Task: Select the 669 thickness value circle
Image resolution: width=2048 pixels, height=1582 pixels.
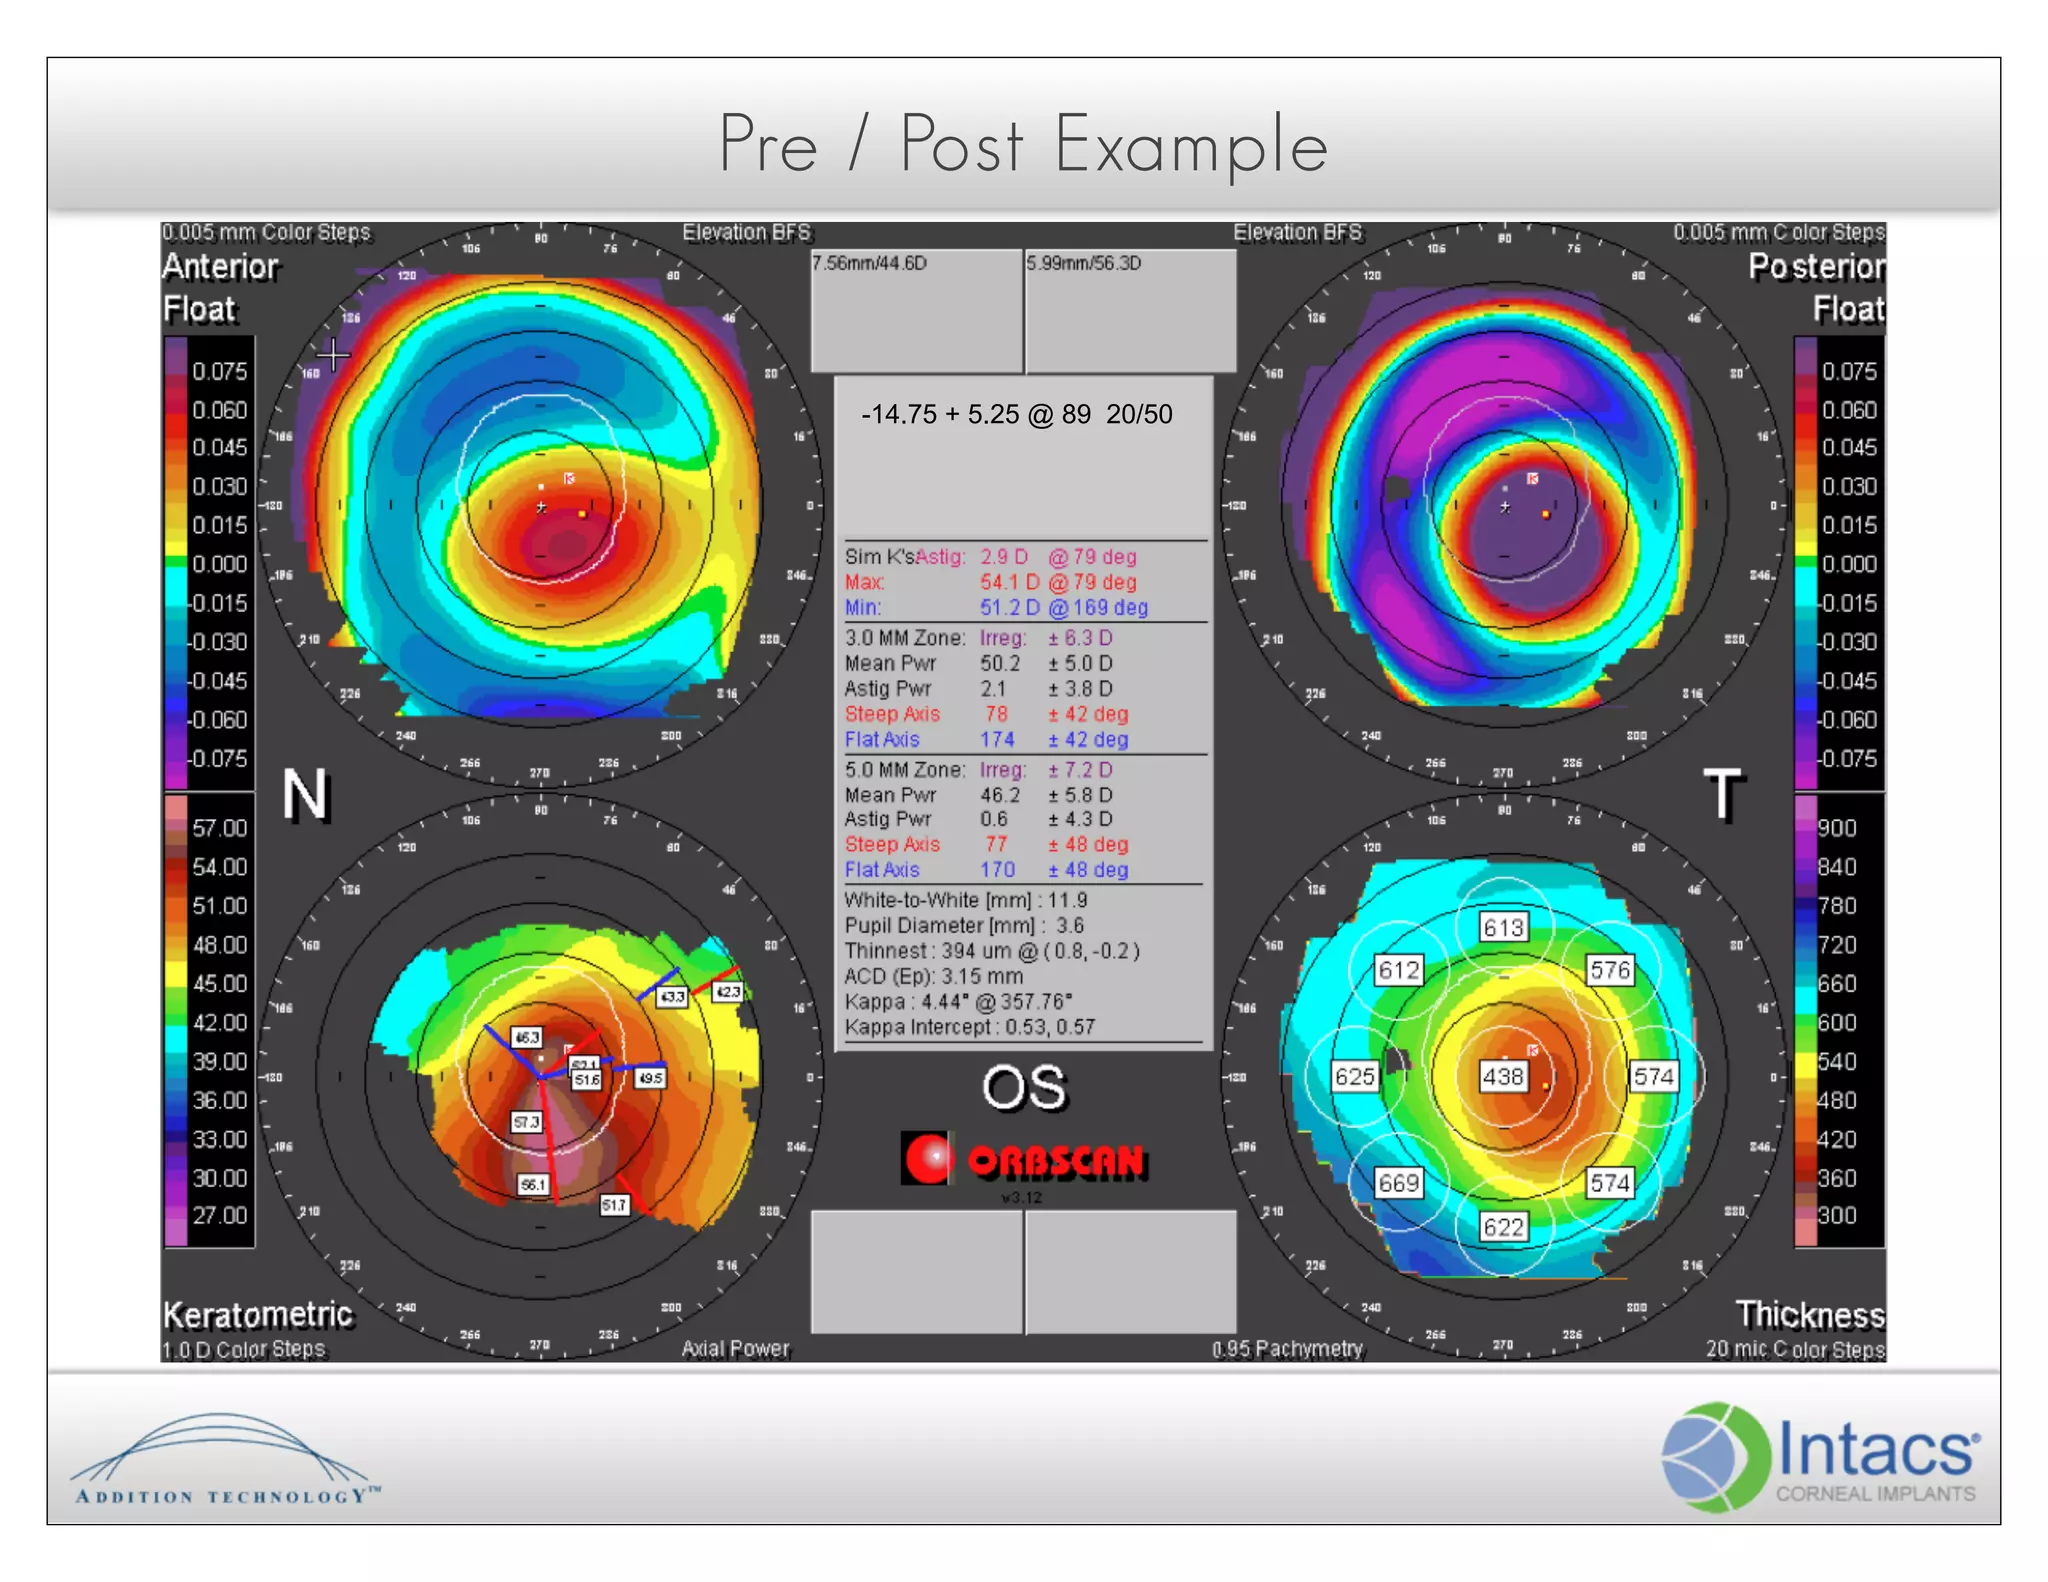Action: 1398,1183
